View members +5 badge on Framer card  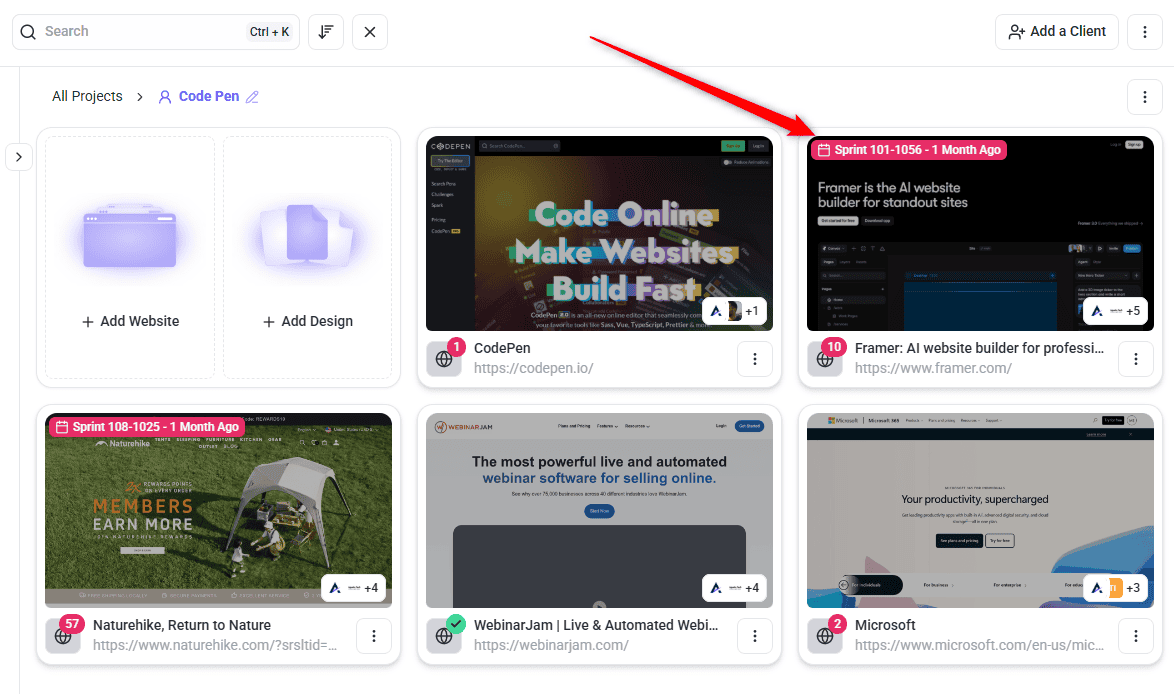tap(1115, 311)
